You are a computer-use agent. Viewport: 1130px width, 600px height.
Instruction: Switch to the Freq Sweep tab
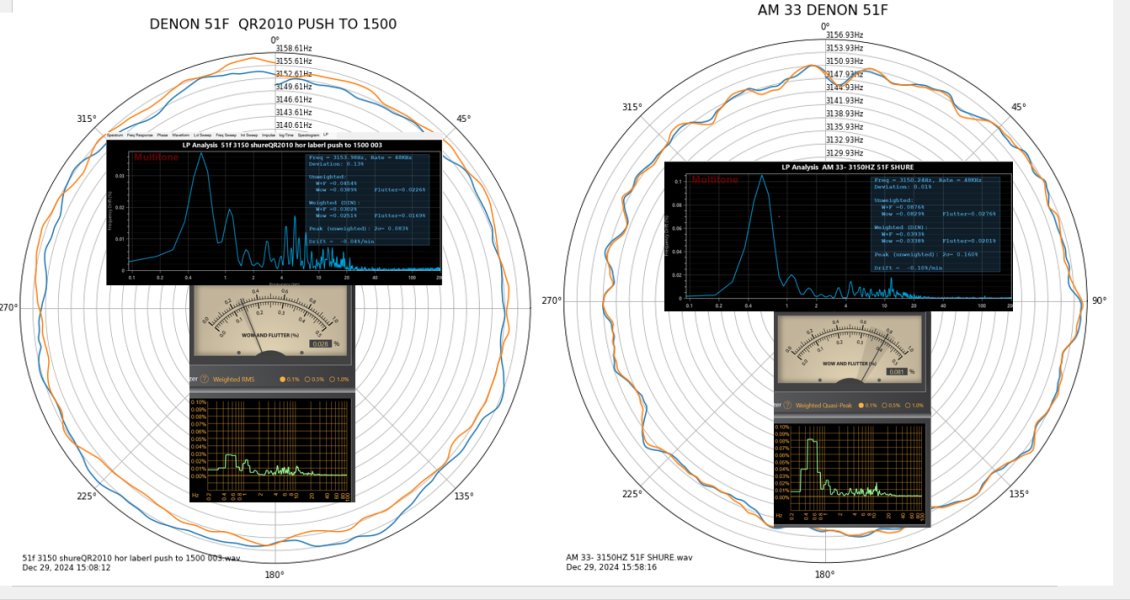point(226,135)
